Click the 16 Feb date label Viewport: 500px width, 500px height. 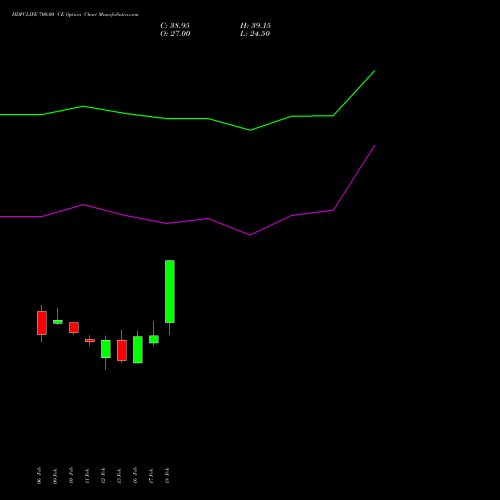point(135,476)
